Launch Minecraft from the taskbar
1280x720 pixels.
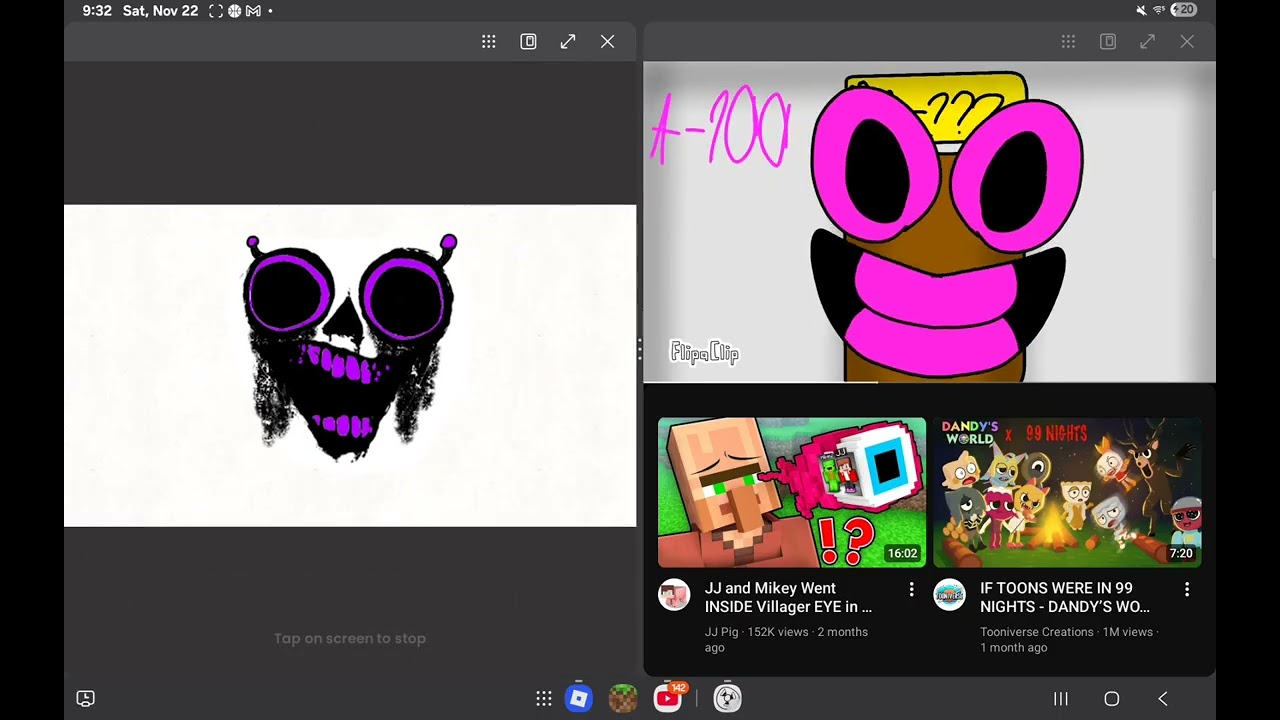623,698
